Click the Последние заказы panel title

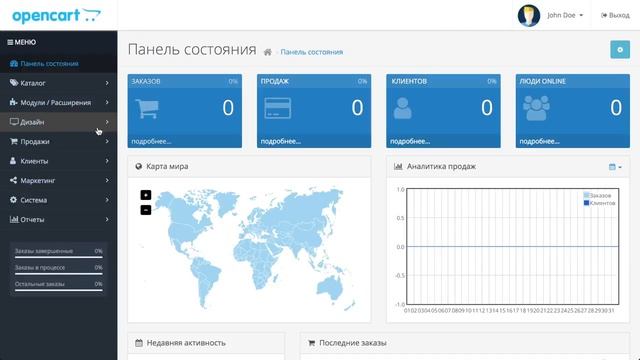click(353, 343)
